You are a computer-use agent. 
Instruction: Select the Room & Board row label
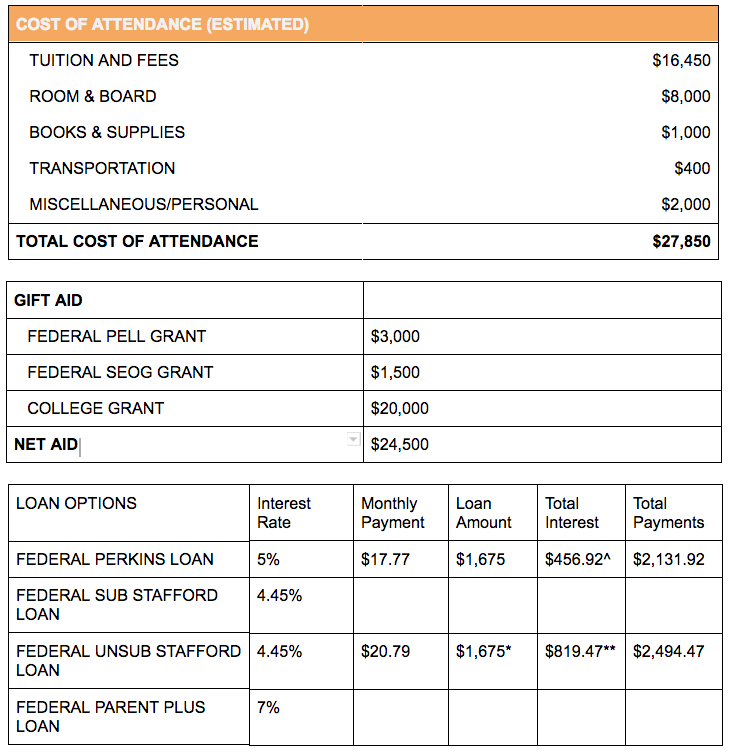pyautogui.click(x=93, y=97)
